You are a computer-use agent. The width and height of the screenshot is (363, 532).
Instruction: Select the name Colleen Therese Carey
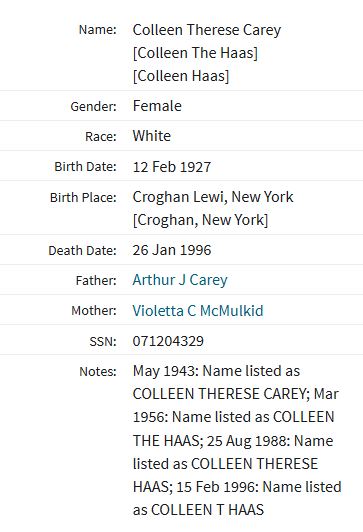point(207,30)
